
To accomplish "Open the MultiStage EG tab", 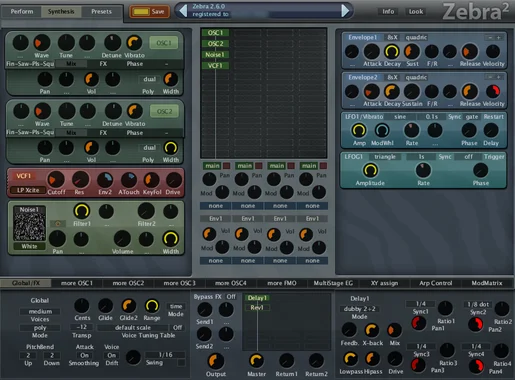I will click(x=333, y=283).
